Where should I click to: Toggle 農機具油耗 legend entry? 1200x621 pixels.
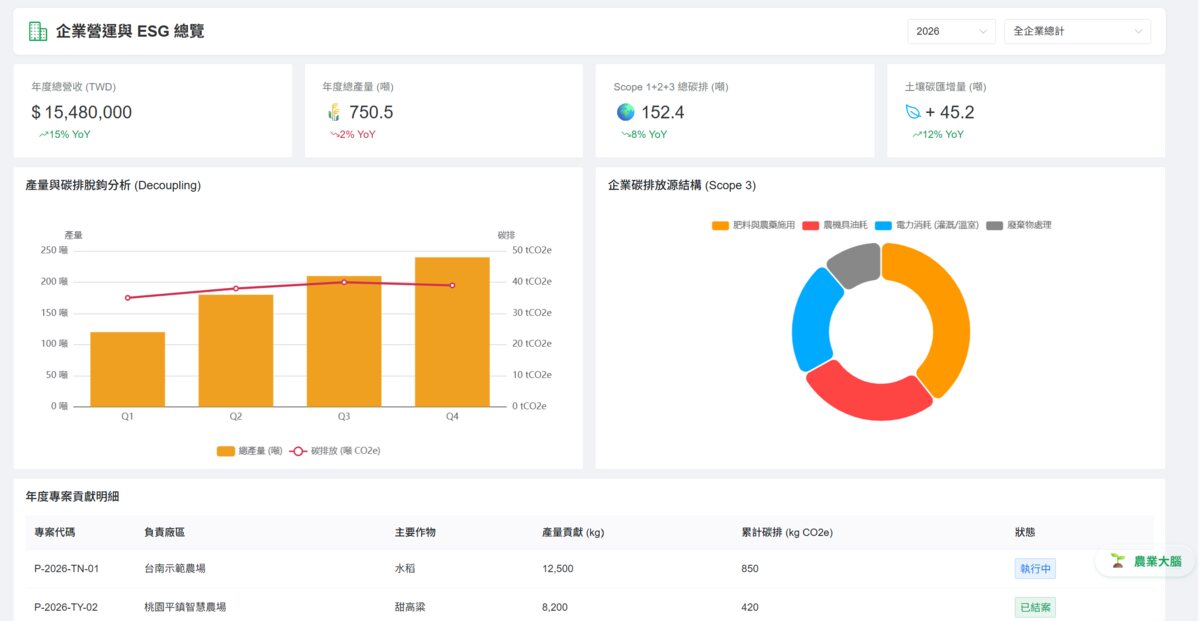coord(835,225)
